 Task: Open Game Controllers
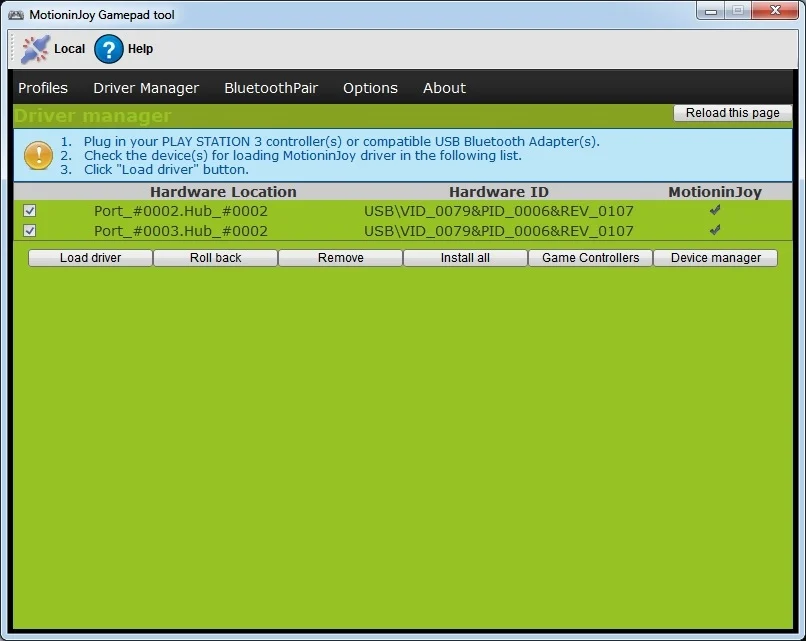pyautogui.click(x=591, y=258)
